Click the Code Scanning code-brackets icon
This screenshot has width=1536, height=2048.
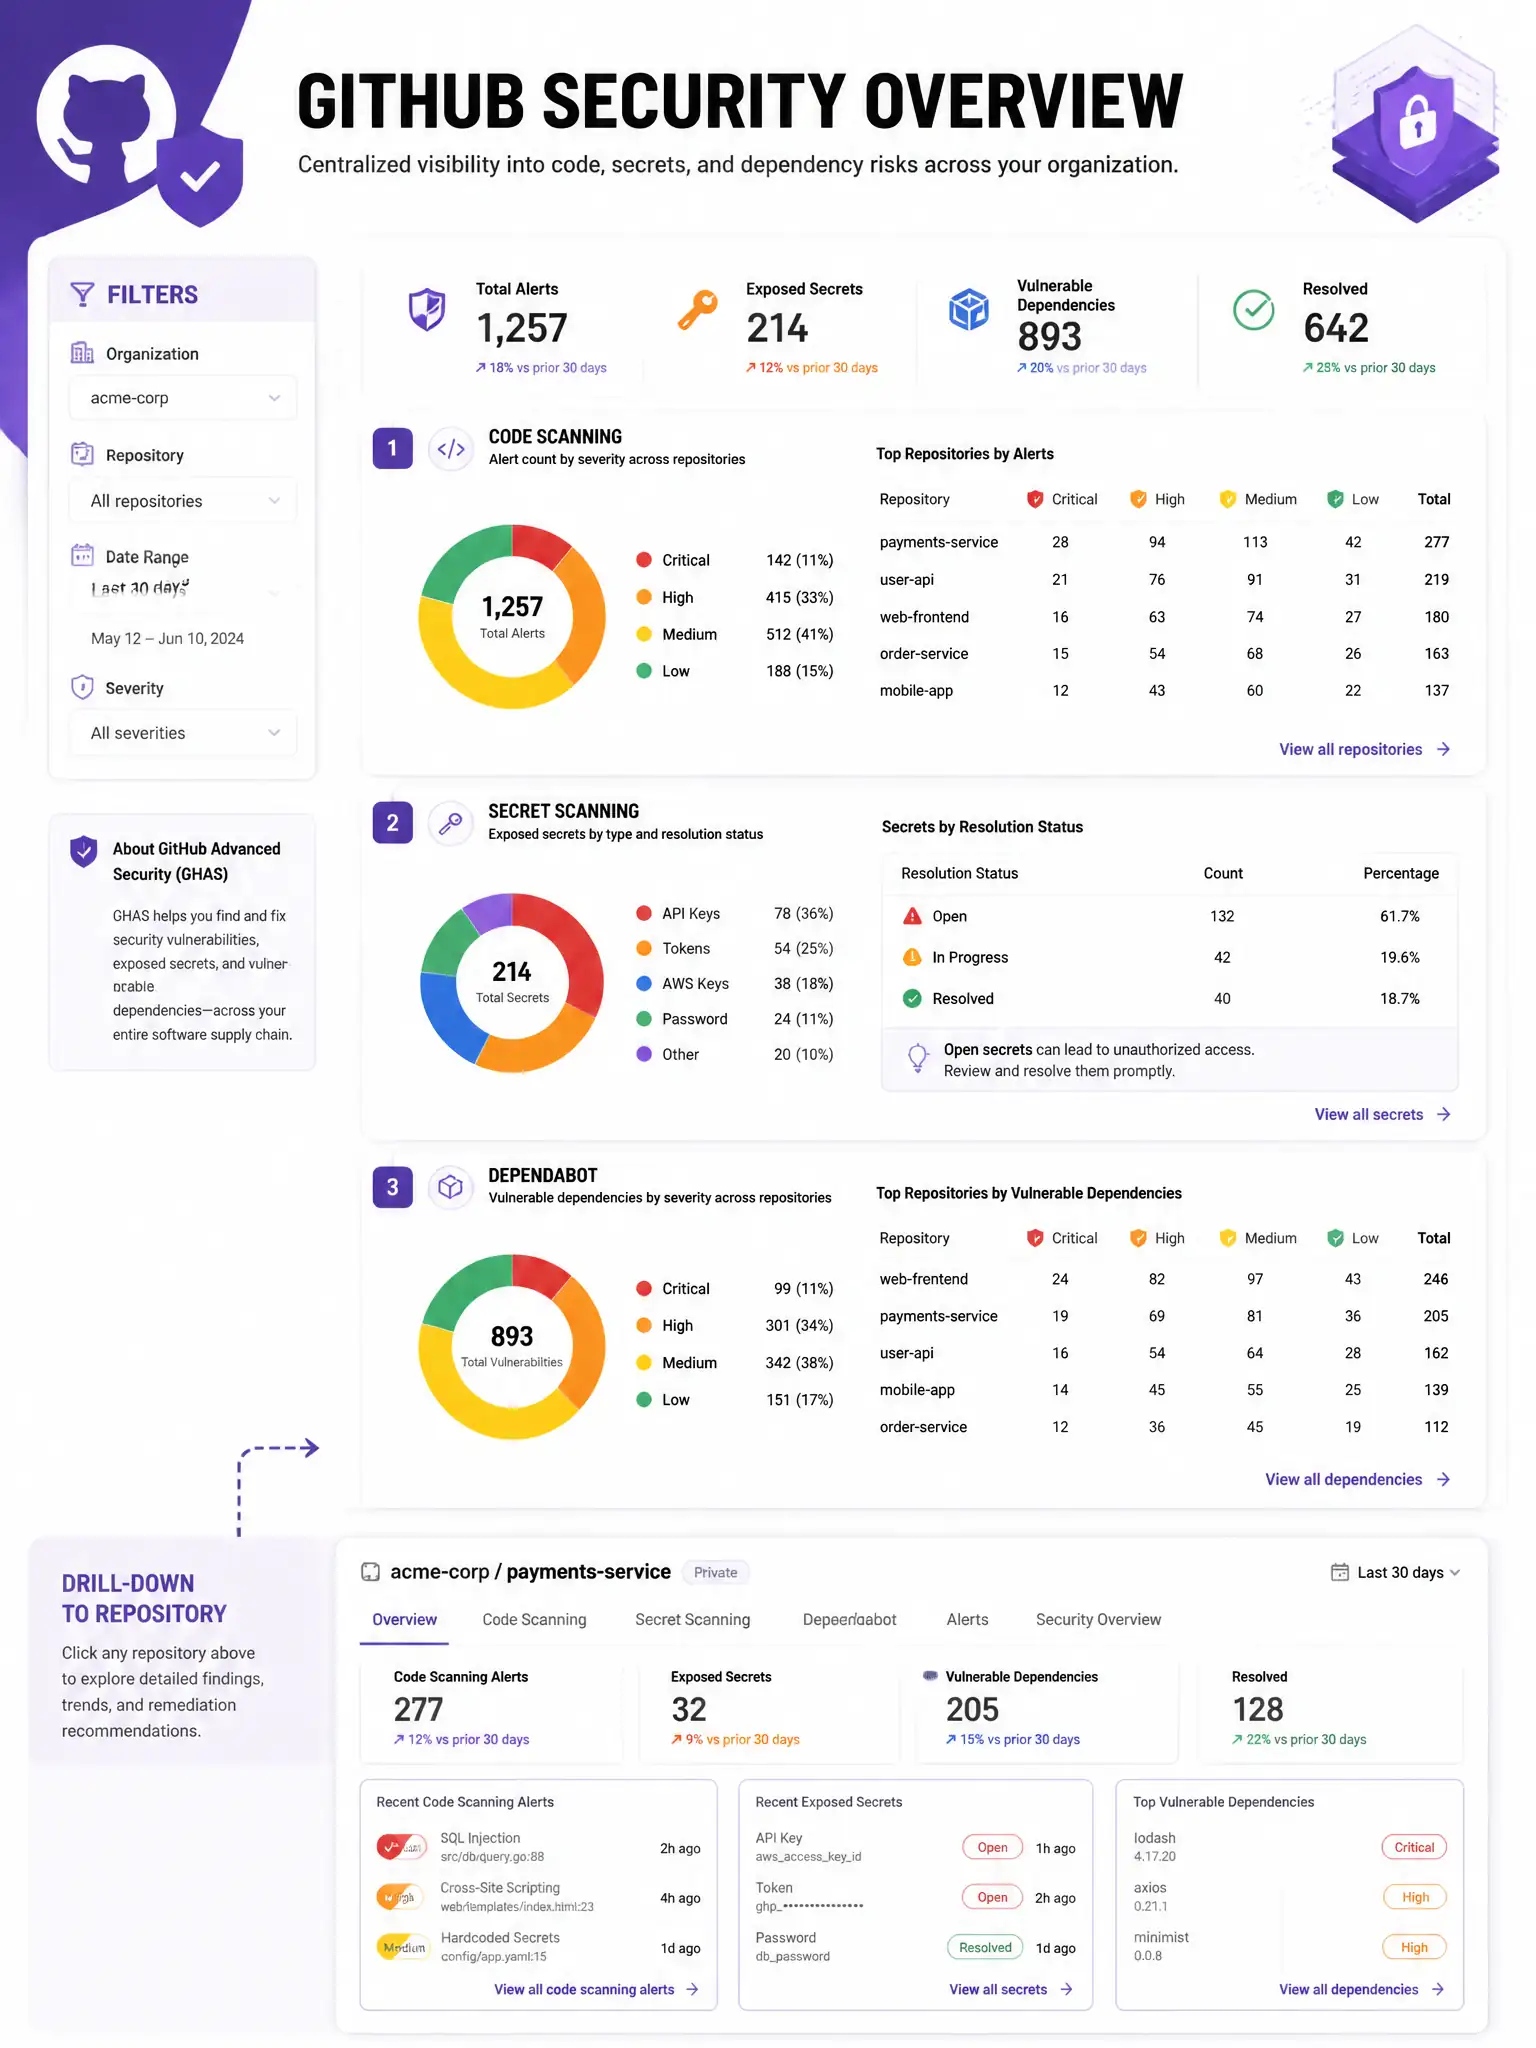click(x=451, y=449)
